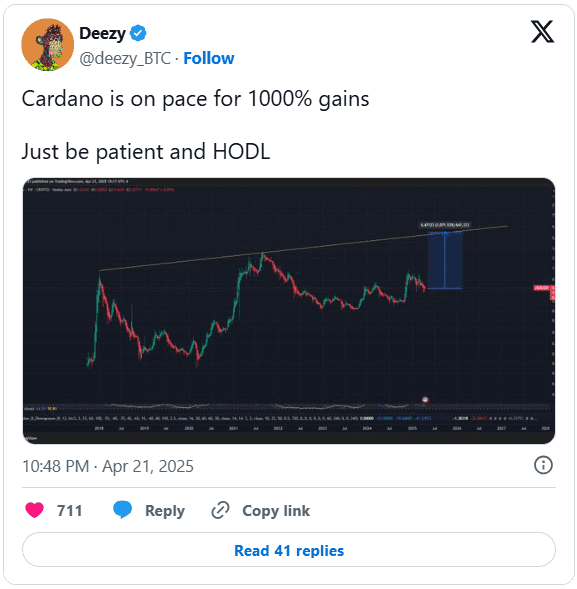The height and width of the screenshot is (589, 577).
Task: Open the Deezy display name
Action: click(103, 34)
